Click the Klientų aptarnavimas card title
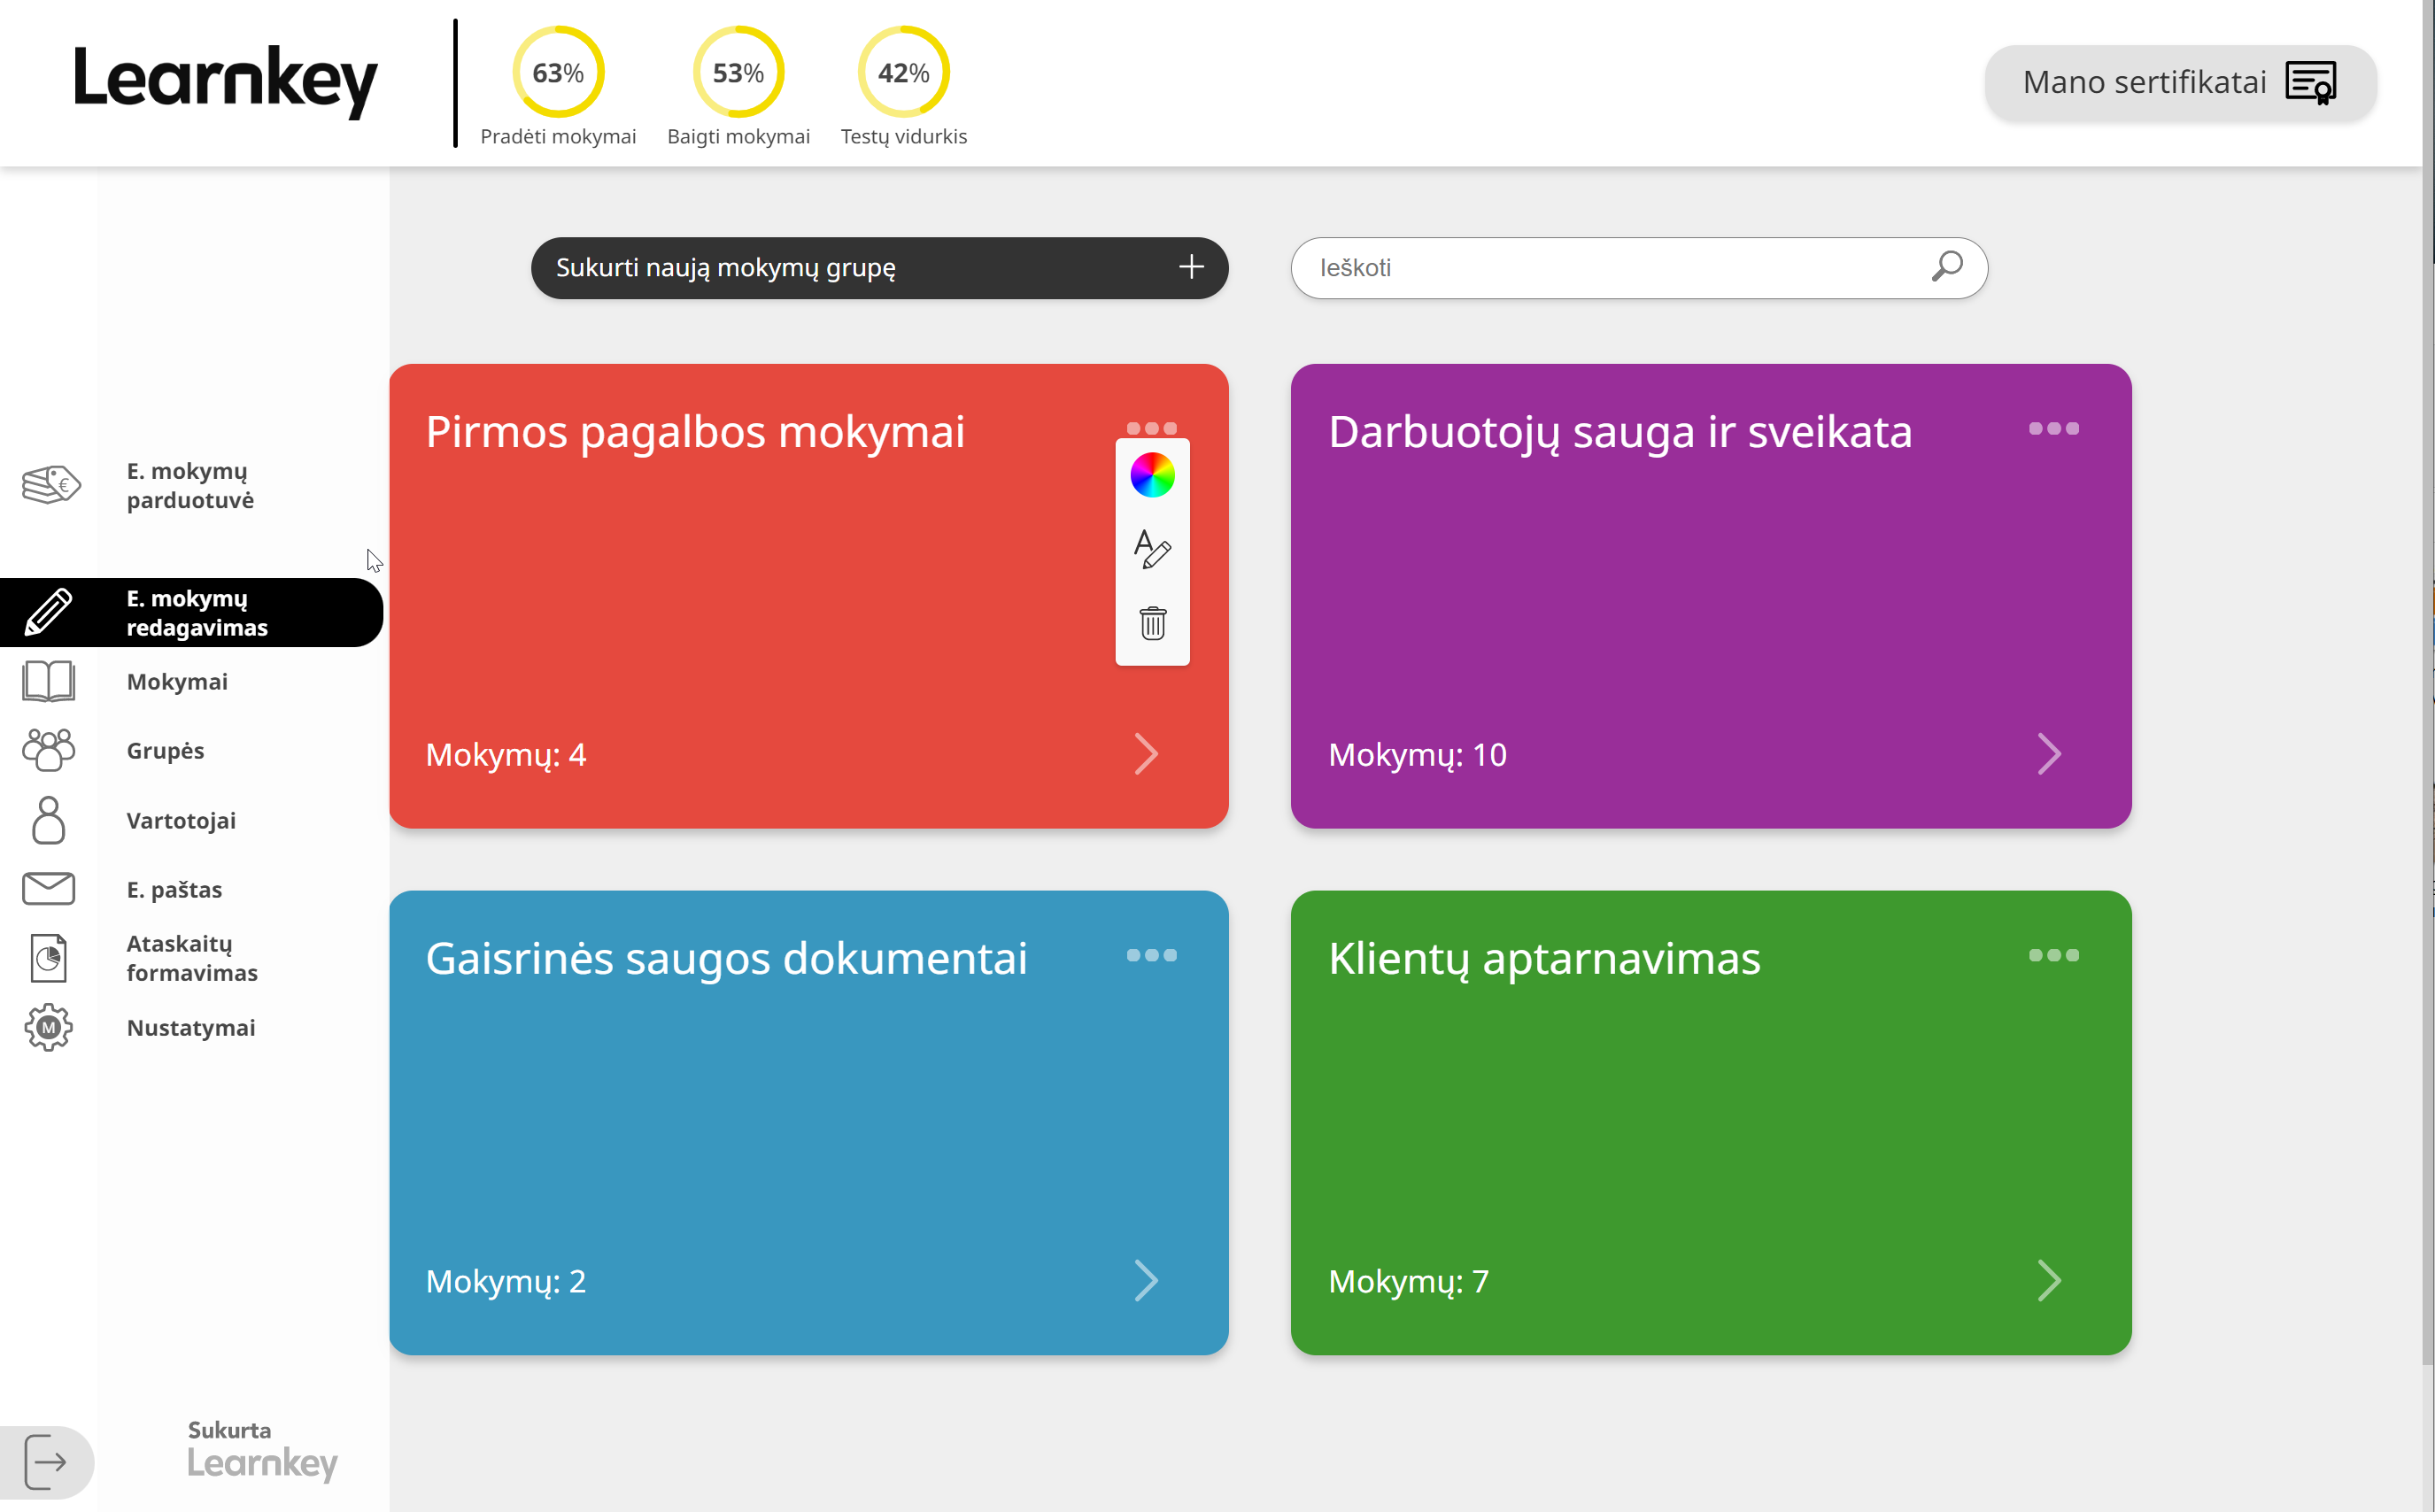2435x1512 pixels. 1544,959
